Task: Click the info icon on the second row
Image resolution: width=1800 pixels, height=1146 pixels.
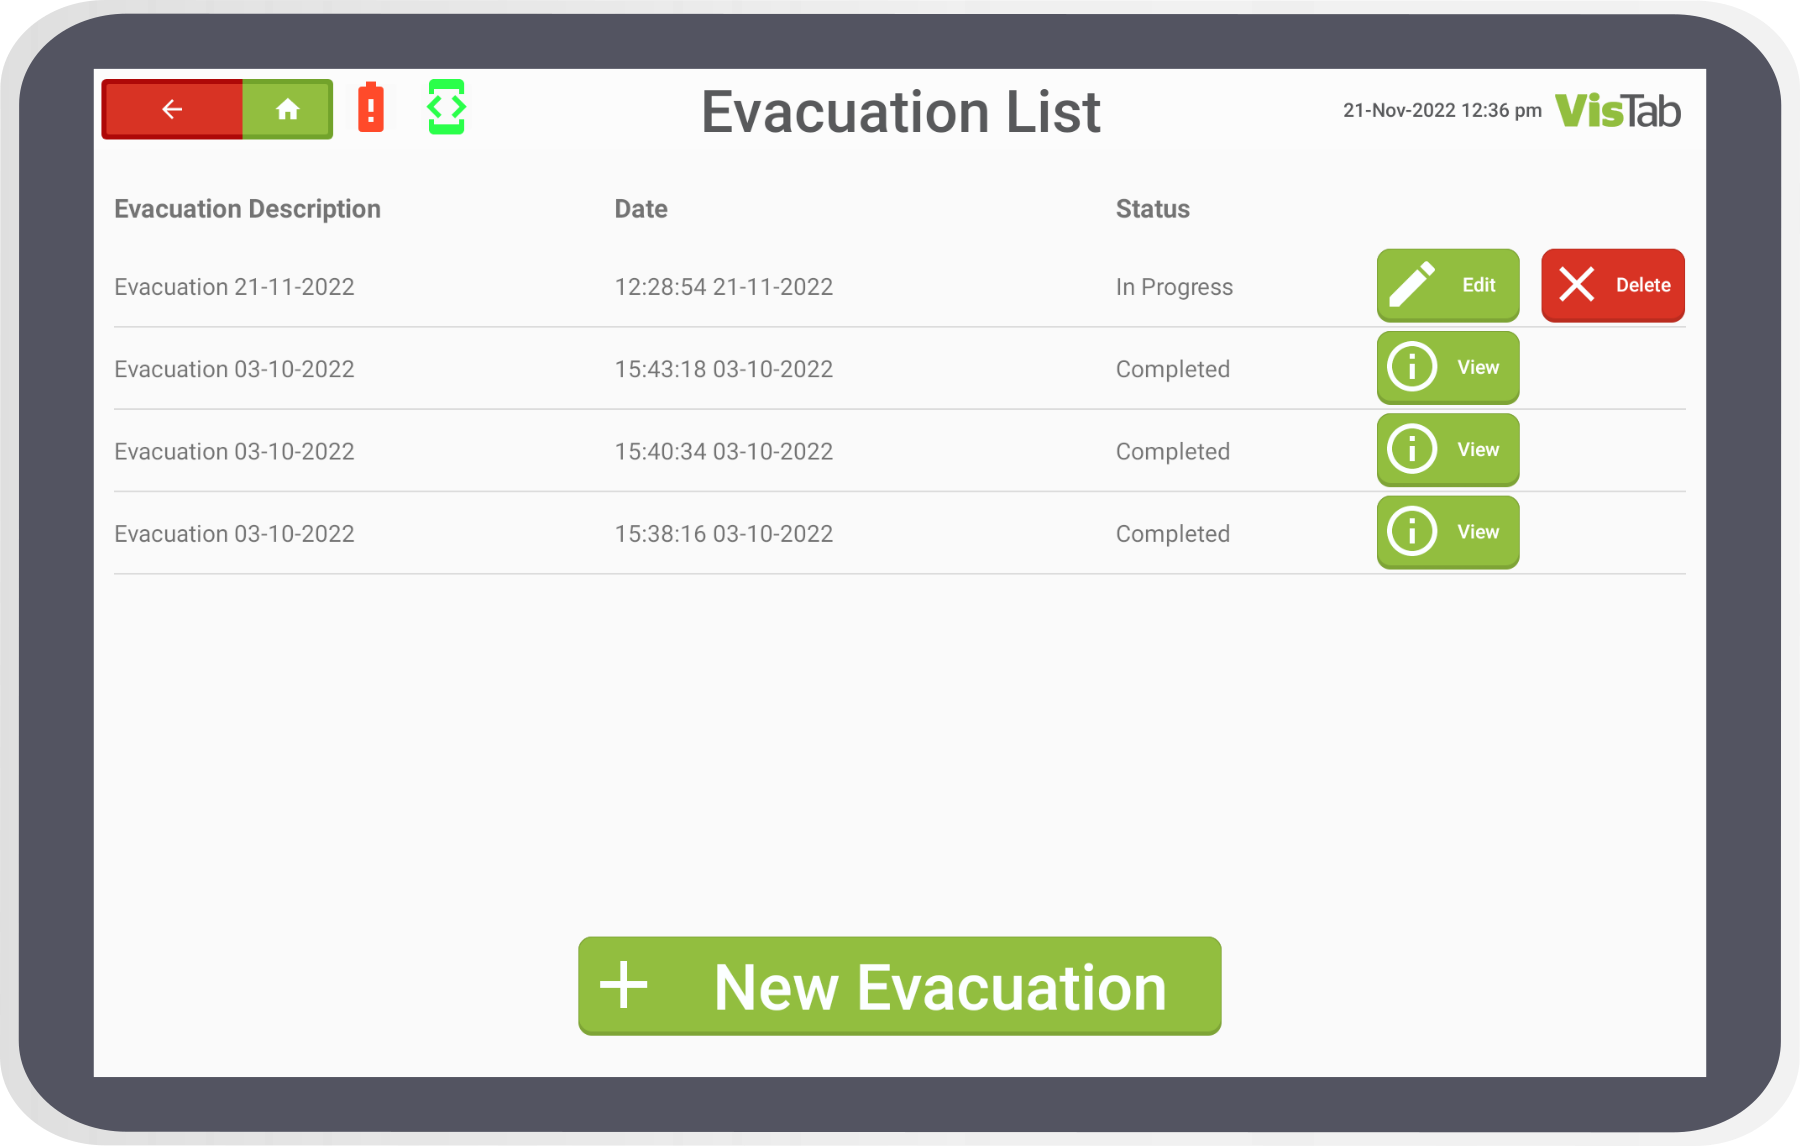Action: click(x=1411, y=367)
